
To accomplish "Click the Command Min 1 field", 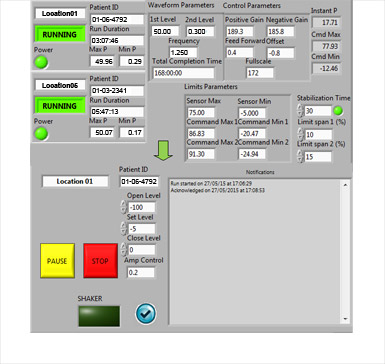I will coord(252,133).
